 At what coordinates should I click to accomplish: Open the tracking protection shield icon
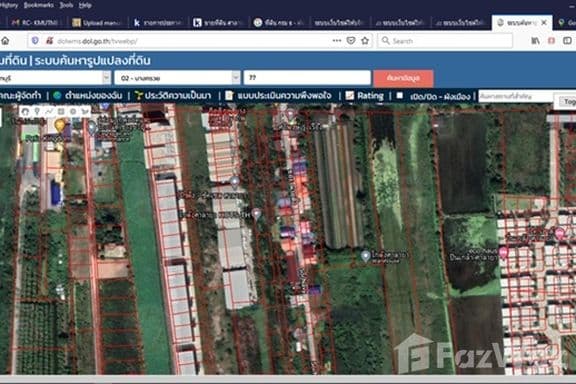(x=35, y=41)
